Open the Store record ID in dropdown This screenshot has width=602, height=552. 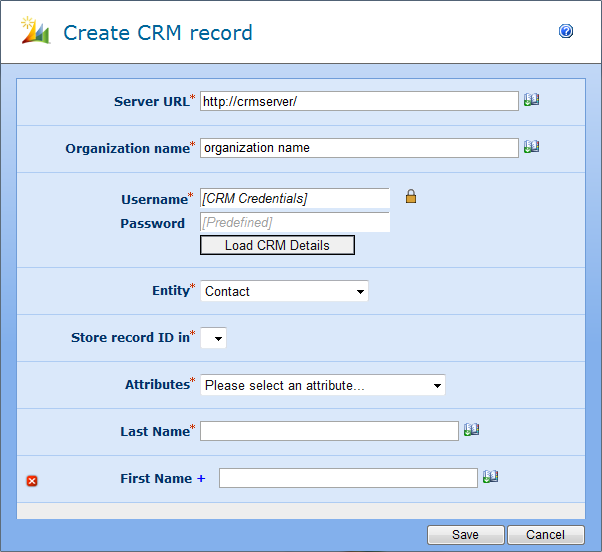click(x=214, y=338)
